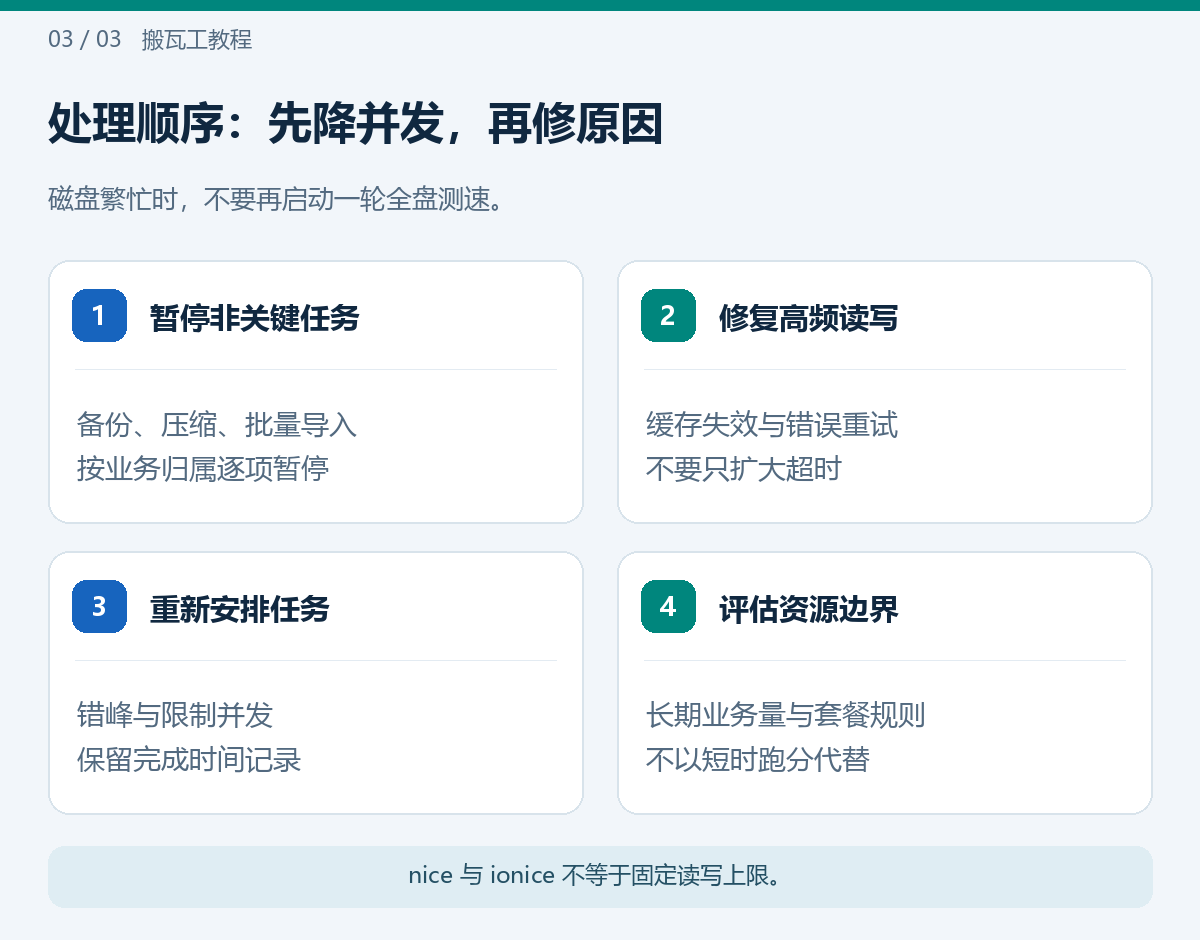This screenshot has height=940, width=1200.
Task: Click the green number 2 badge
Action: [x=668, y=316]
